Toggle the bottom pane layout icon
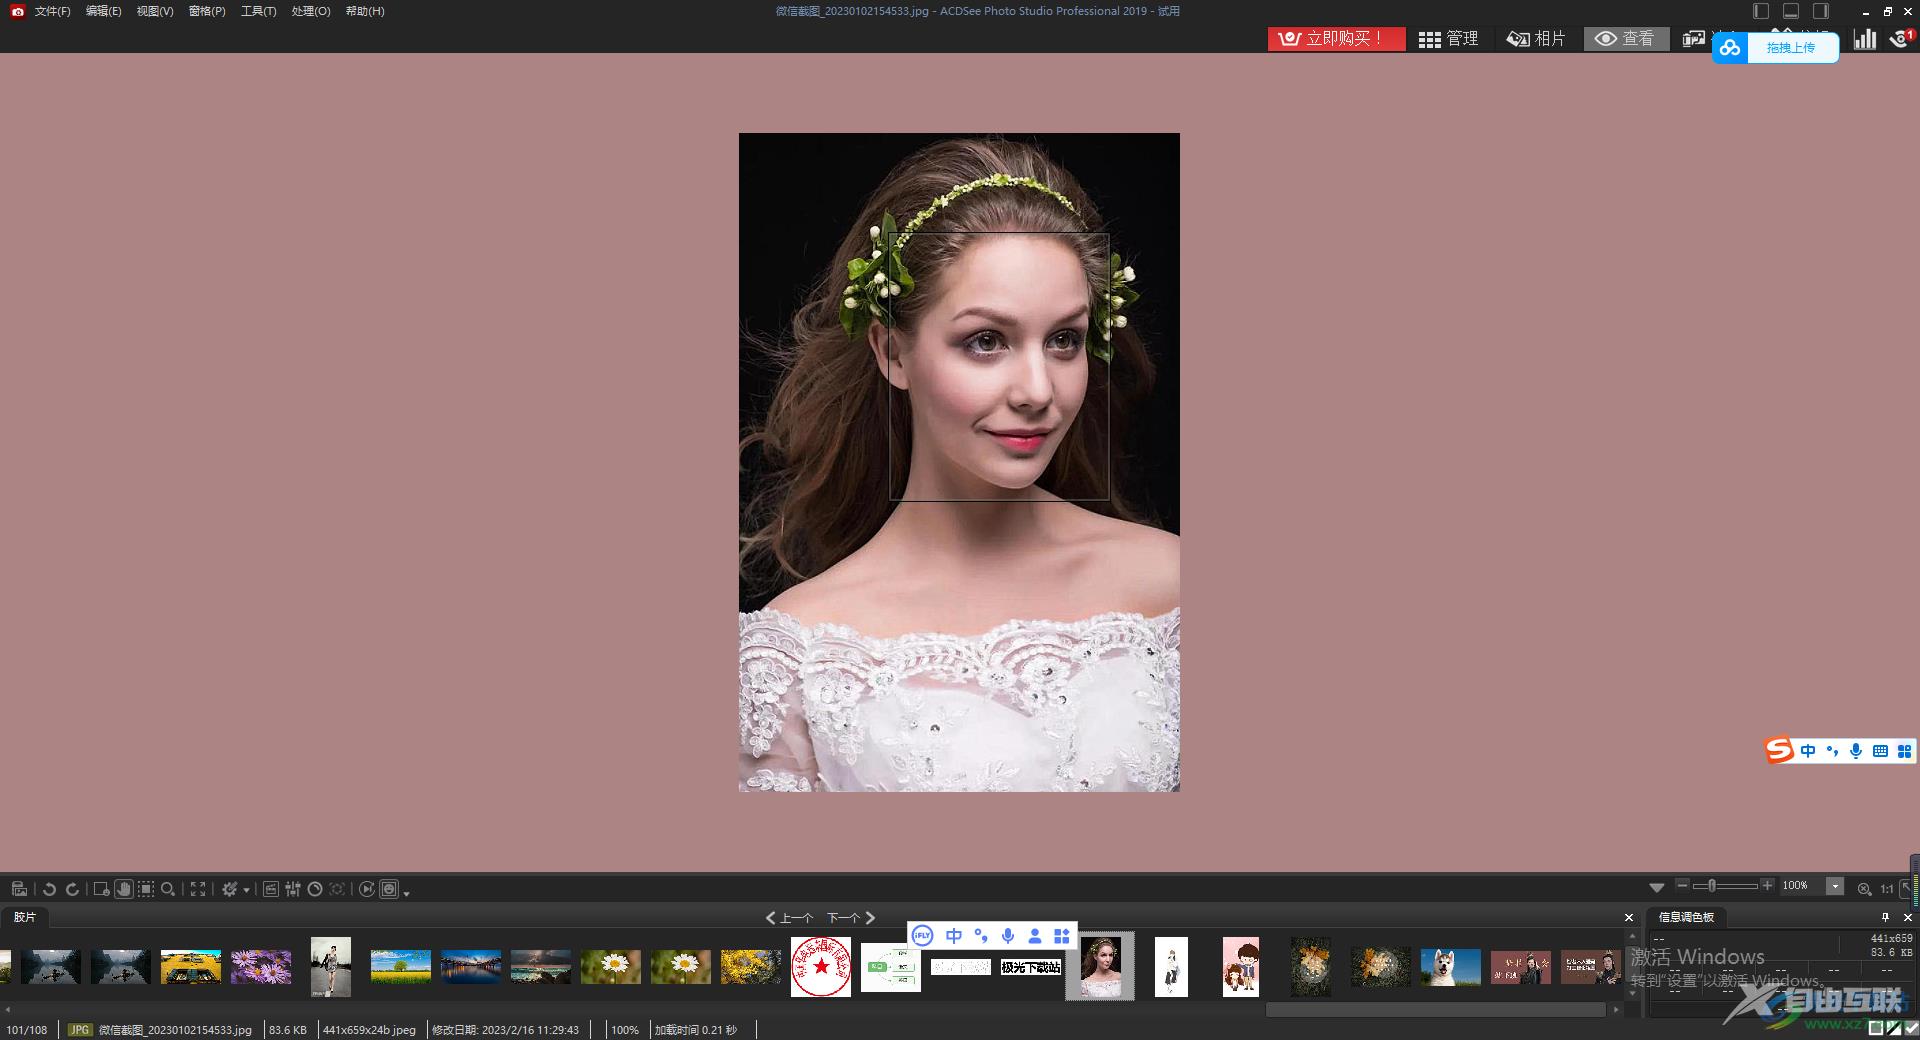 (x=1791, y=11)
